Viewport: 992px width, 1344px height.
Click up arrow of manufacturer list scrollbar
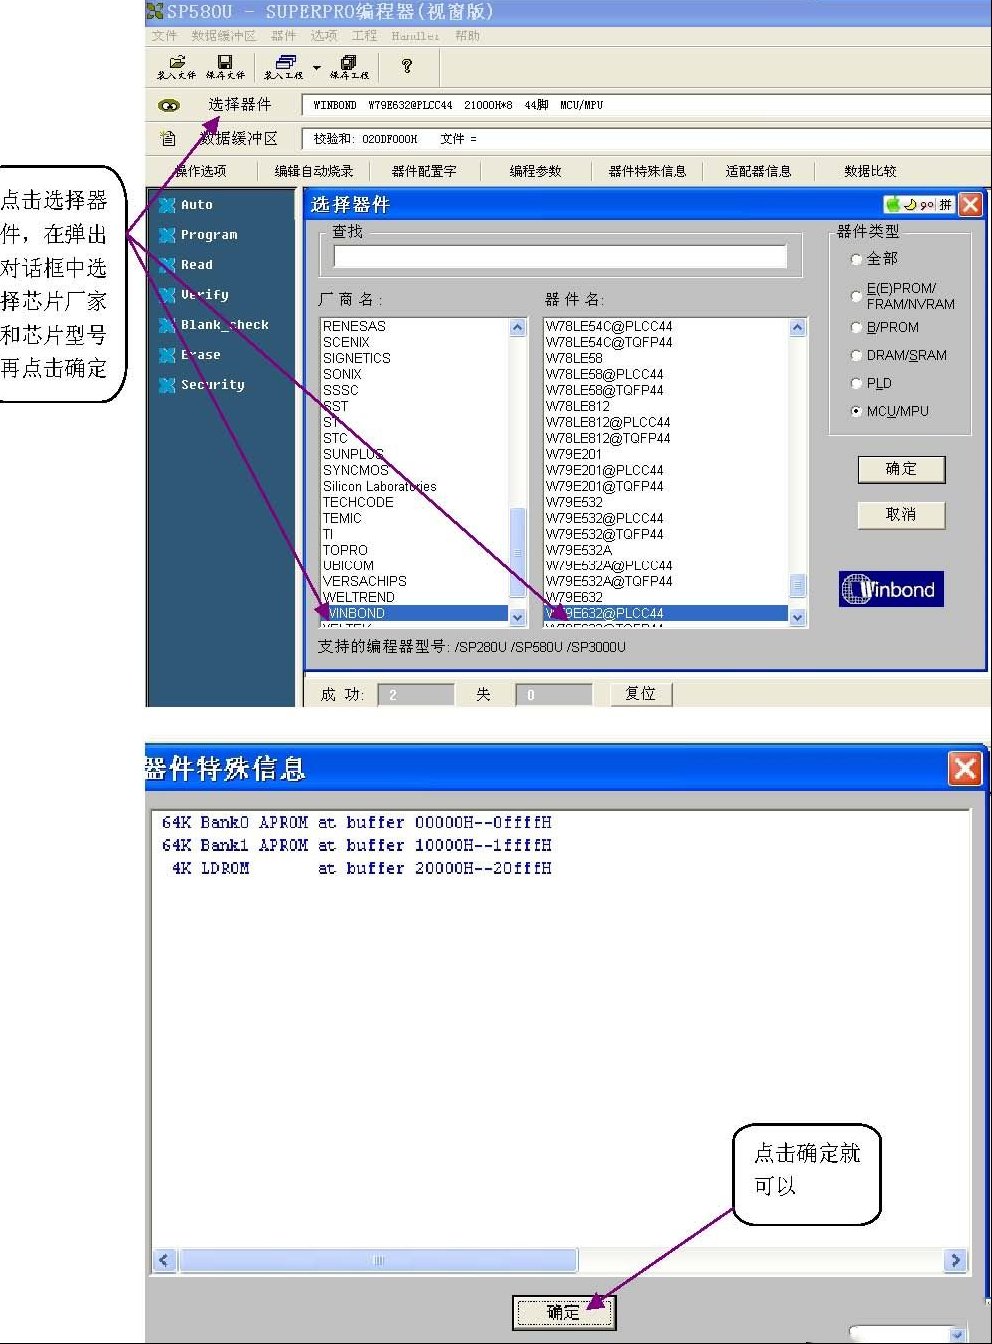point(517,327)
